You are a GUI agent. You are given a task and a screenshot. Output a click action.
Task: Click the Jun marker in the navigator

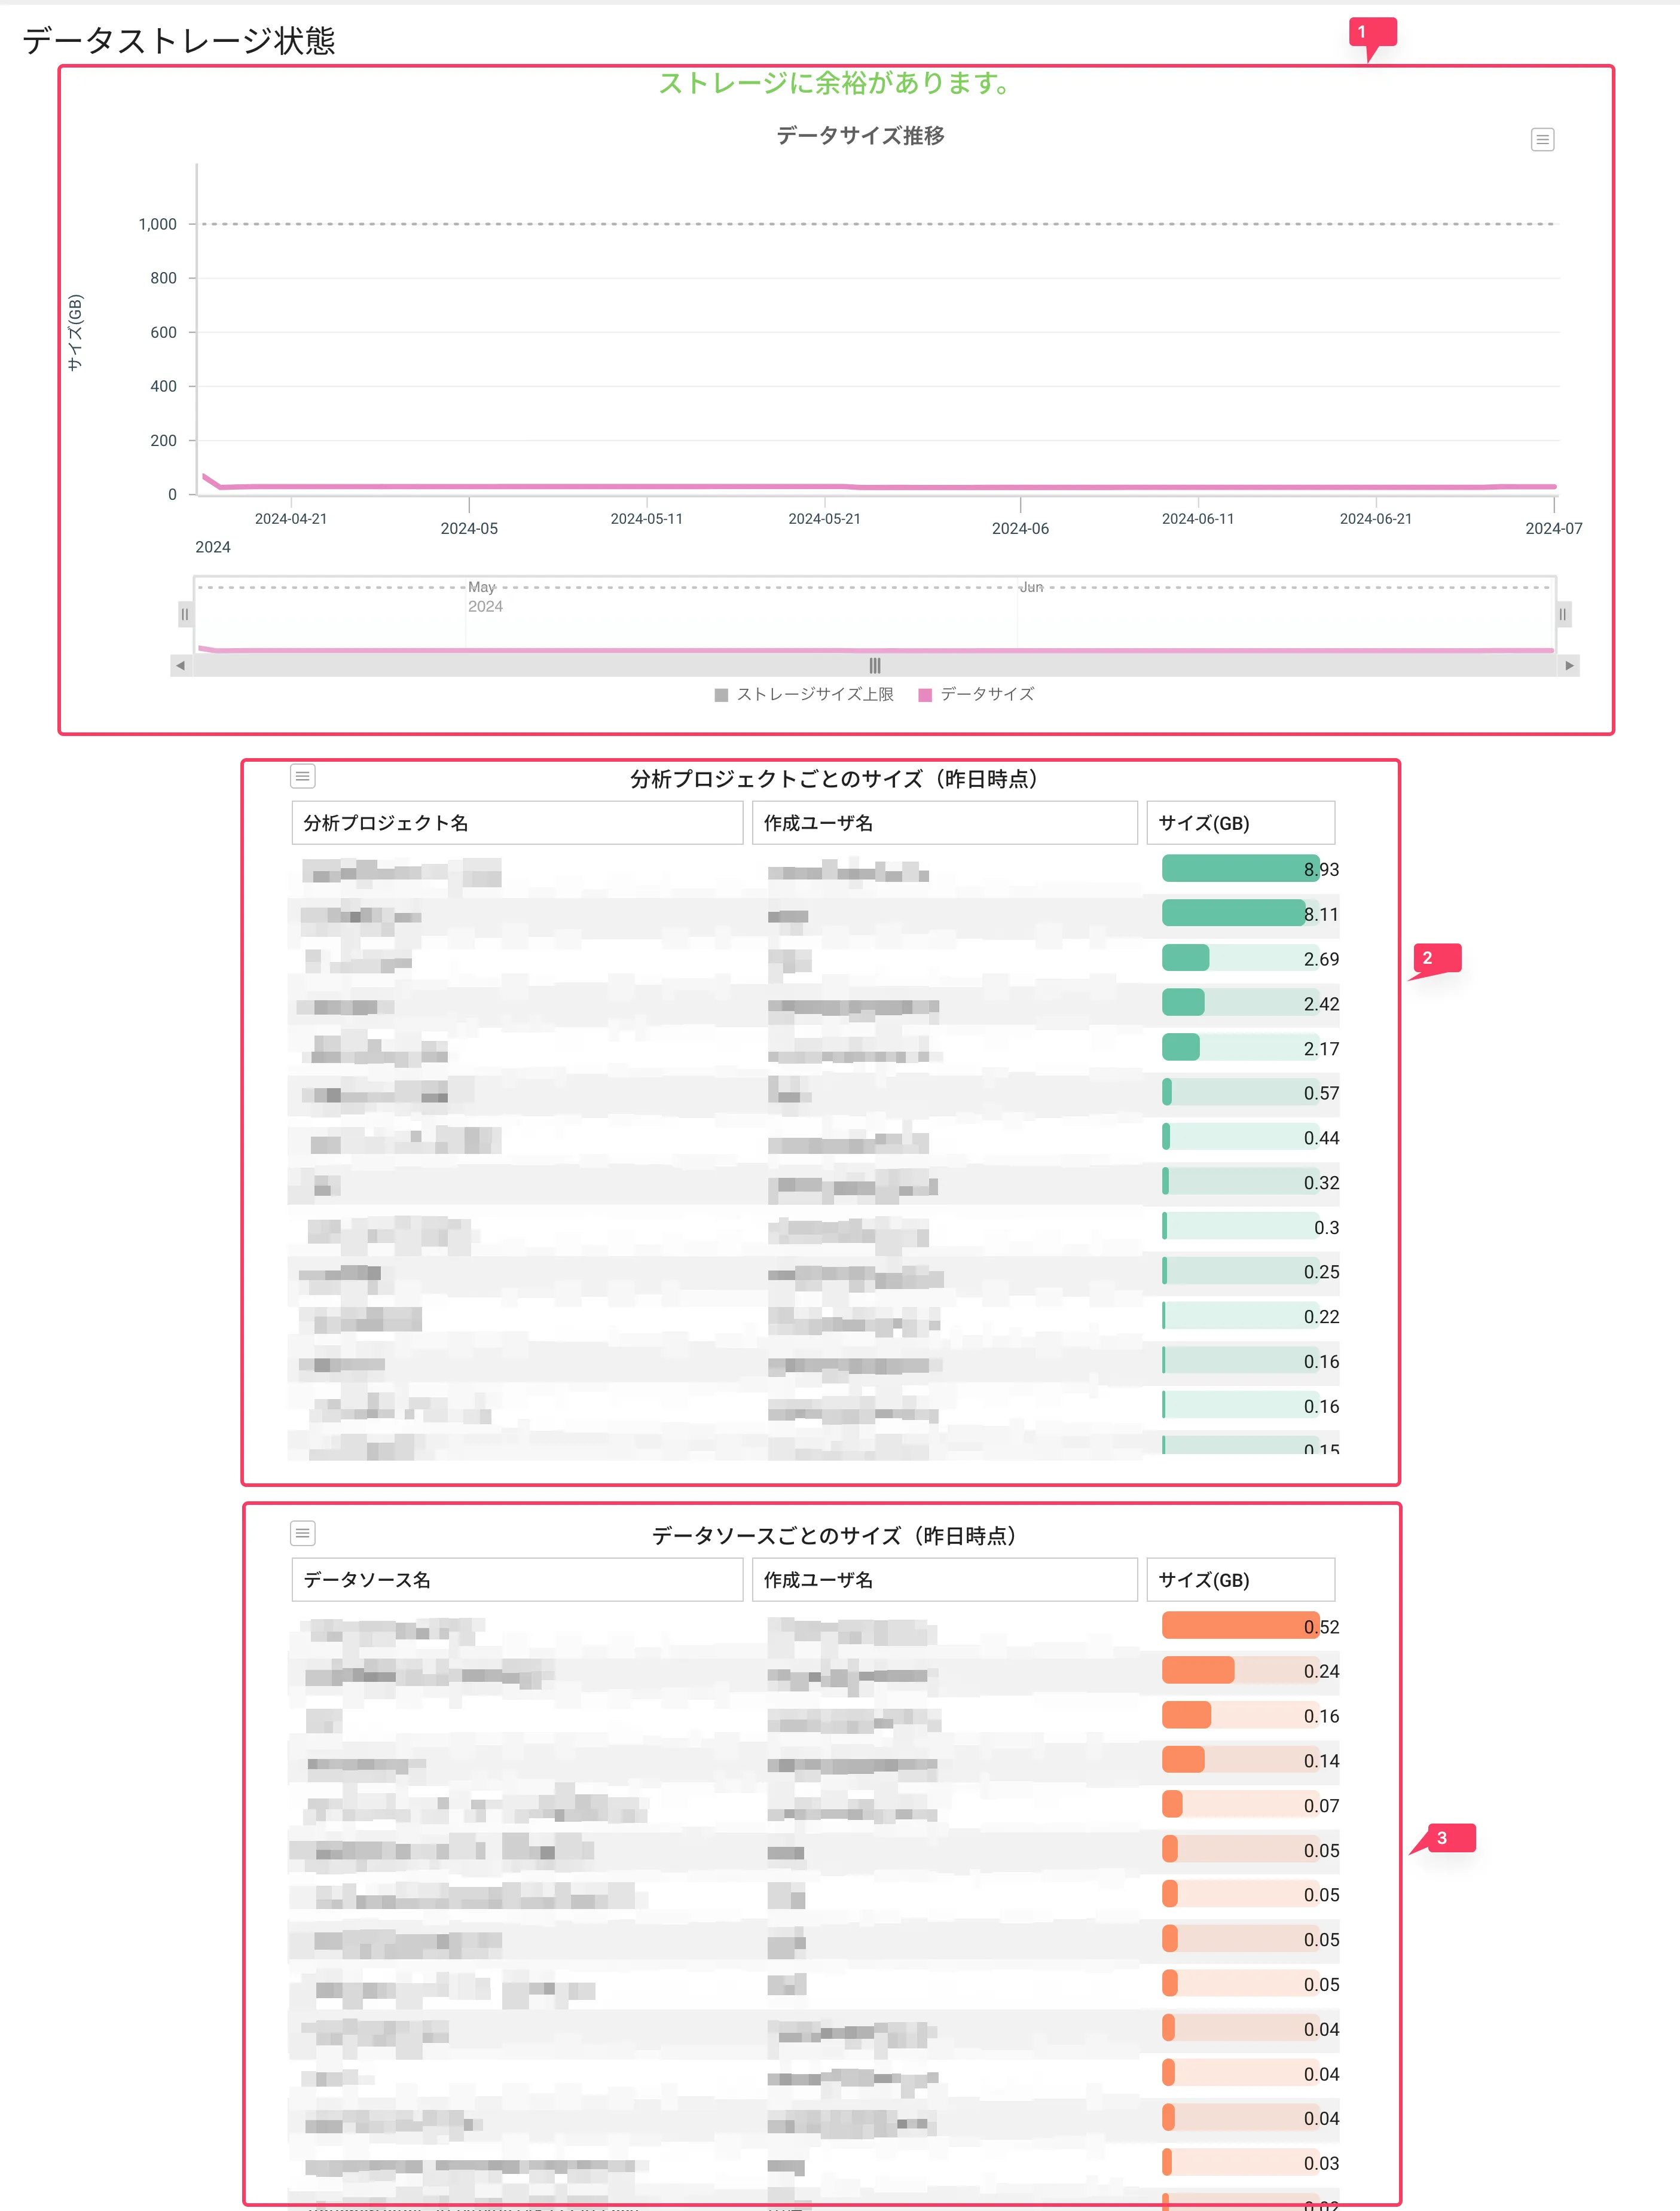coord(1031,588)
